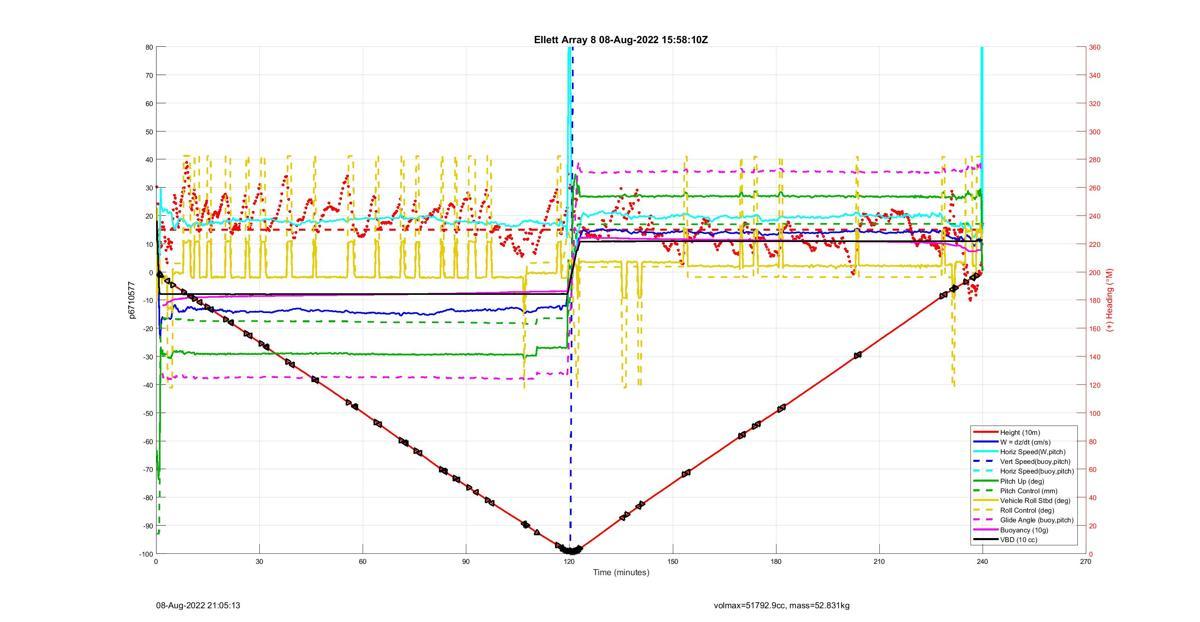Click the left y-axis label "p6710577"

131,300
